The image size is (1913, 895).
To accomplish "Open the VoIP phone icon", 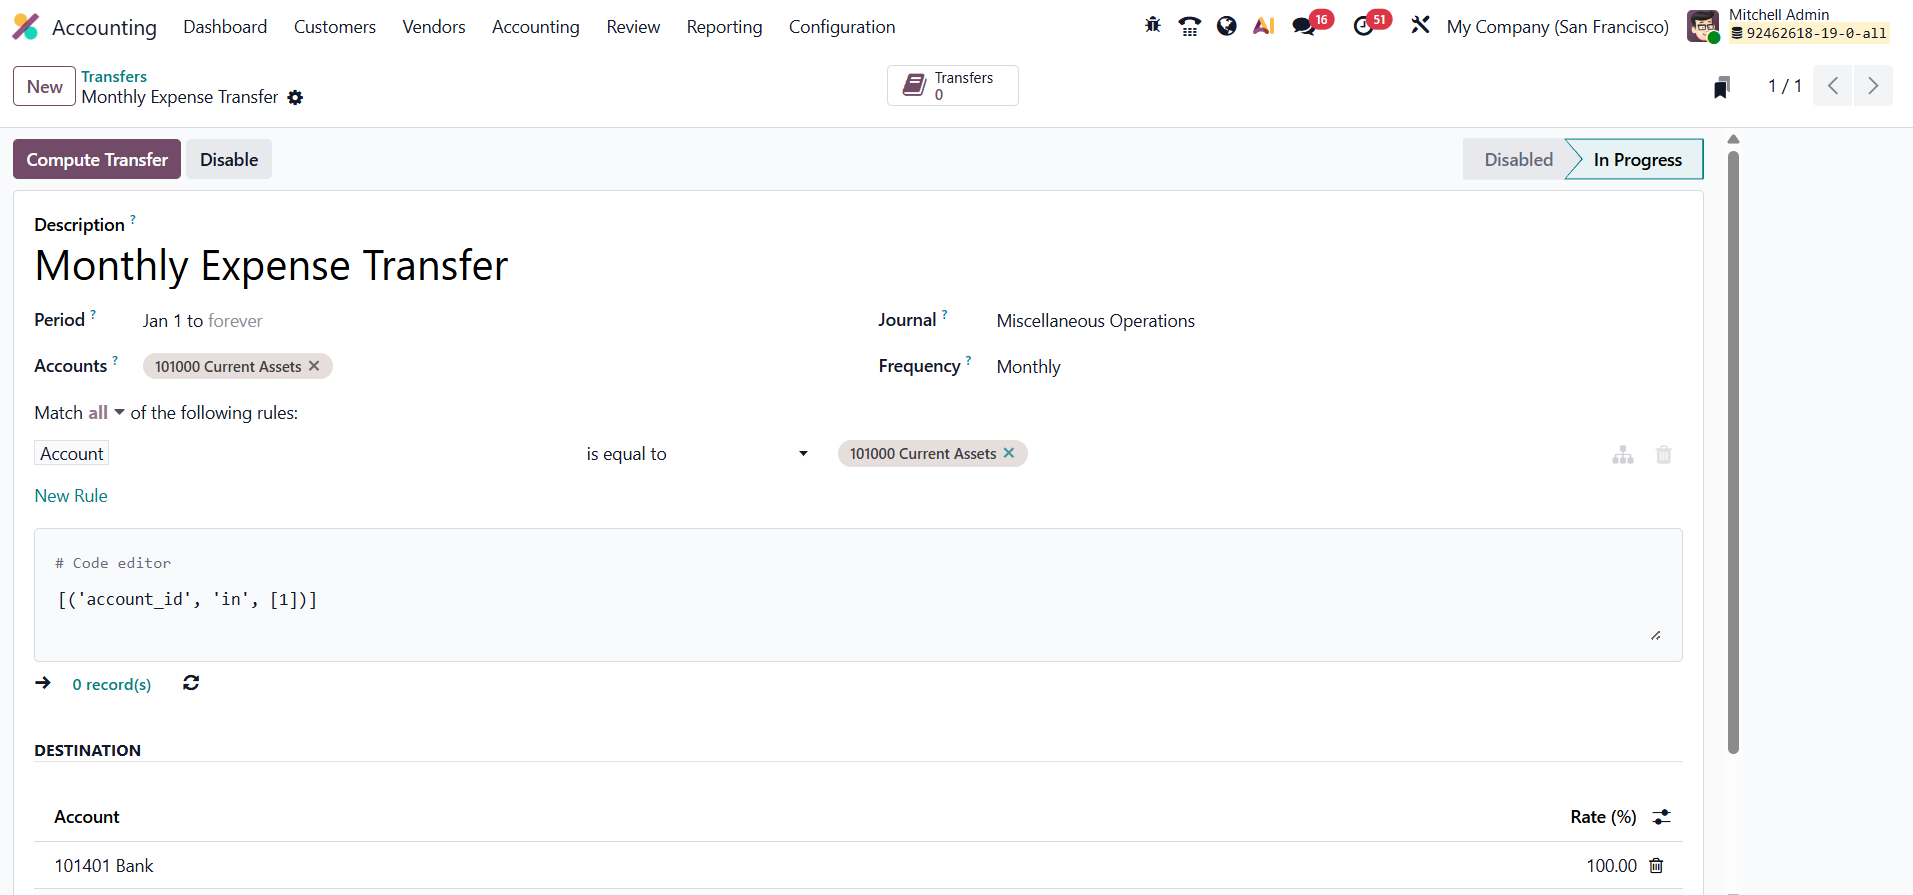I will 1190,26.
